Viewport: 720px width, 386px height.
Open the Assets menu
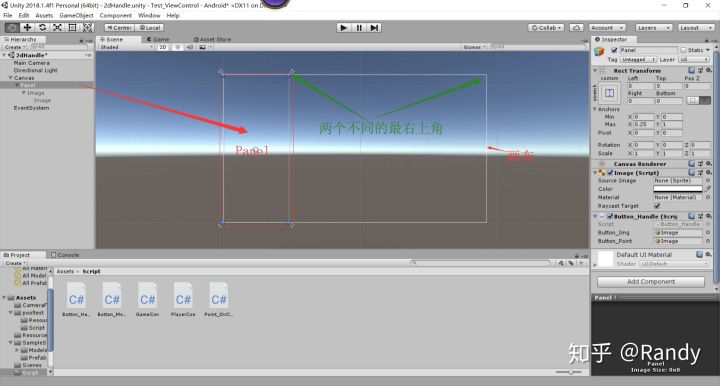click(44, 15)
